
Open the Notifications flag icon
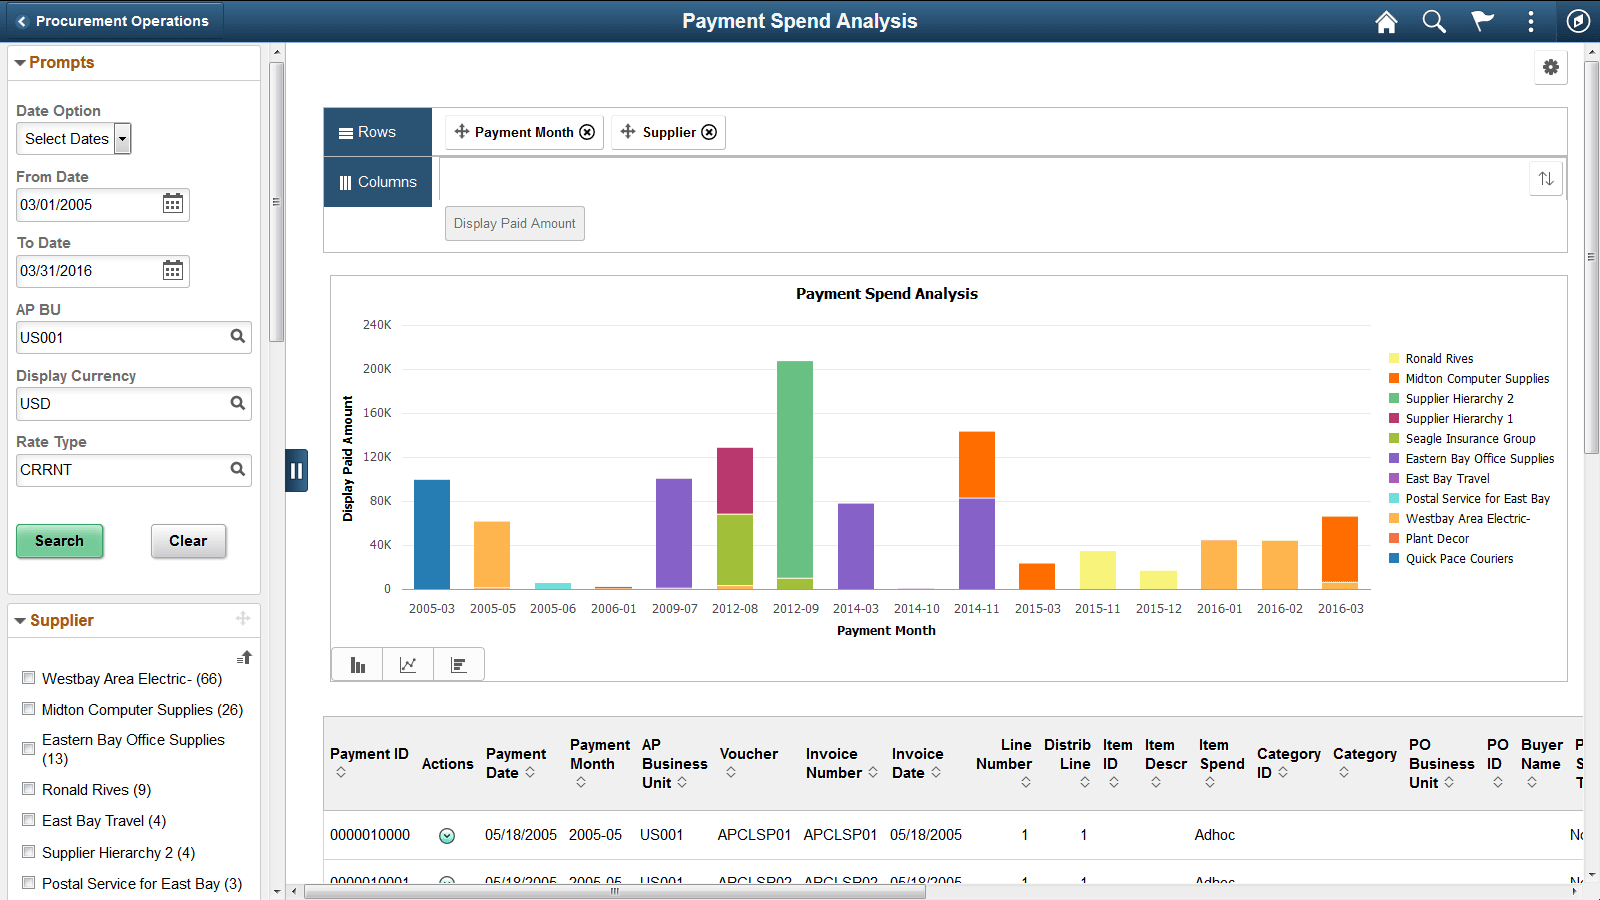pos(1482,21)
